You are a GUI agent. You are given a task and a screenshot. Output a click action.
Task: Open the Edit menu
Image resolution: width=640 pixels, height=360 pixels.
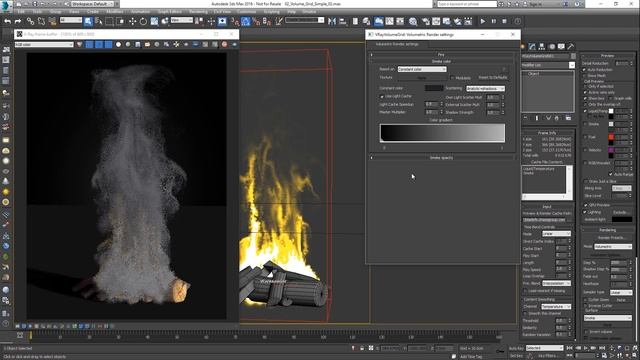click(21, 12)
